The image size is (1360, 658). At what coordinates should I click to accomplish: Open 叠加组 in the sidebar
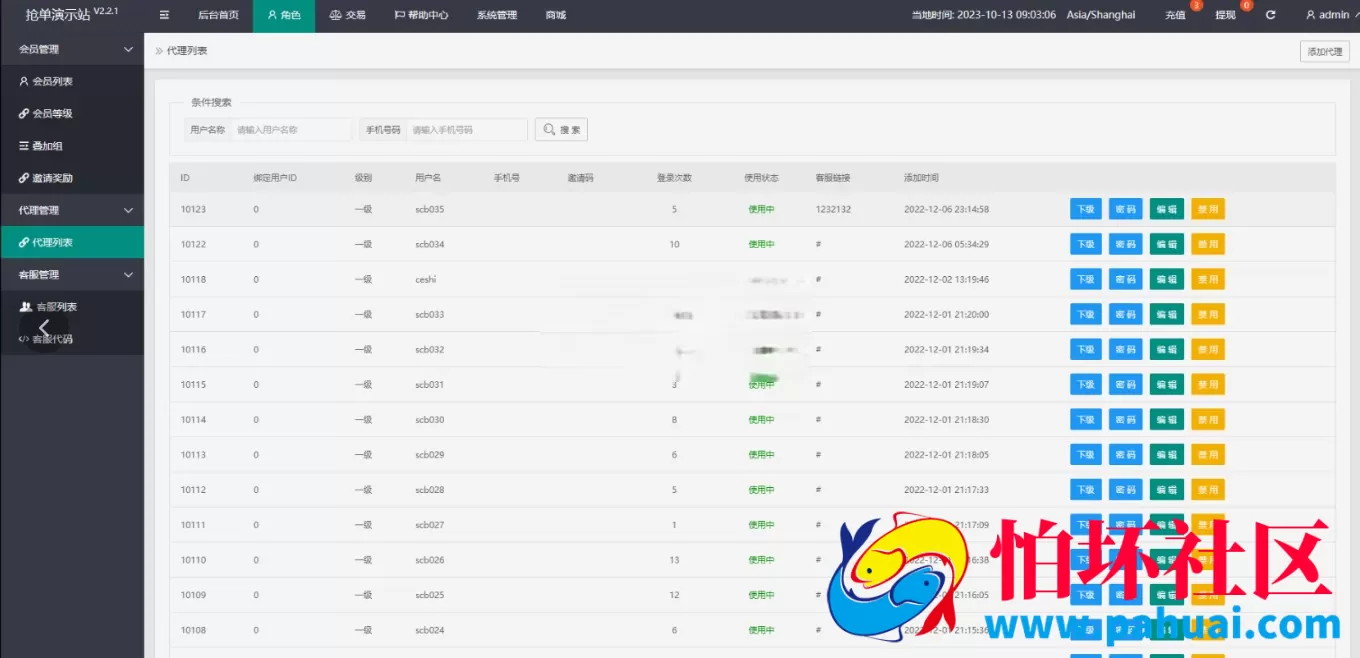click(x=47, y=146)
